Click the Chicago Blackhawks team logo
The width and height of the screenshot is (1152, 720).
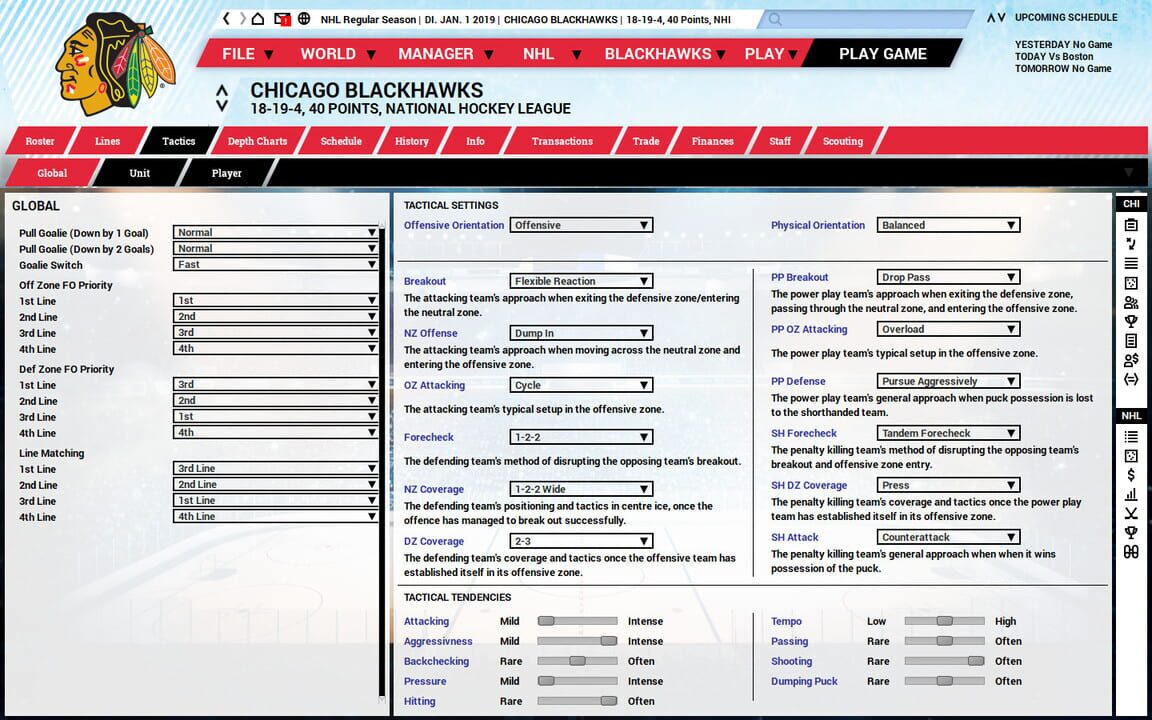(x=115, y=64)
